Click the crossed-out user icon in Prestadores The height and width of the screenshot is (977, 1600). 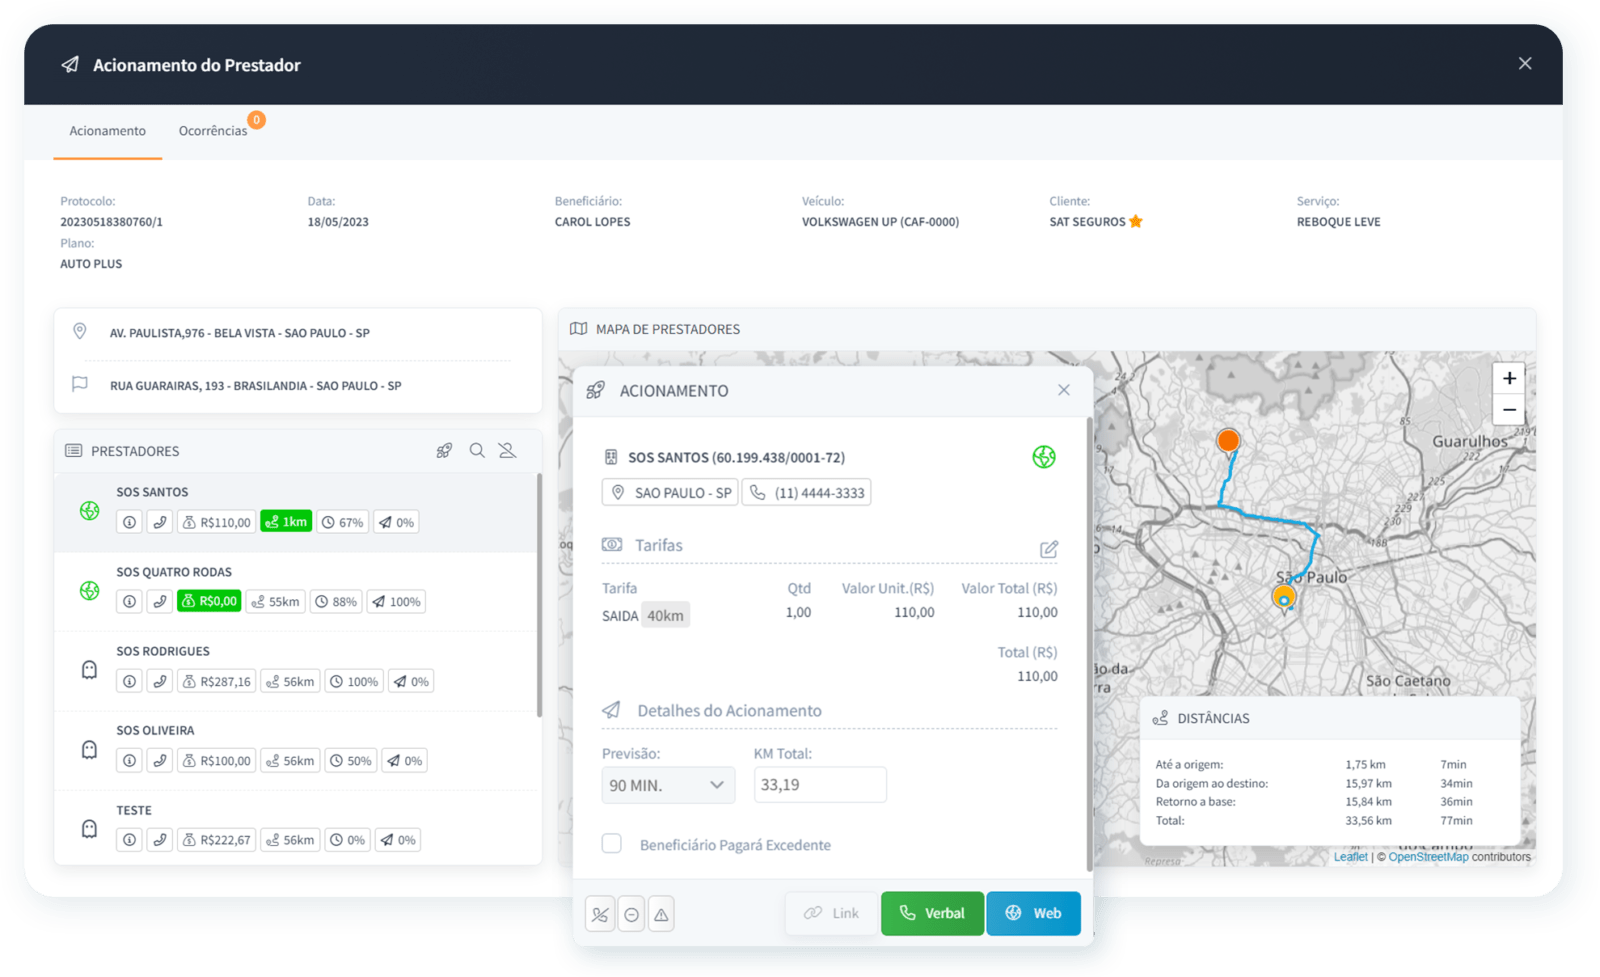click(x=508, y=451)
